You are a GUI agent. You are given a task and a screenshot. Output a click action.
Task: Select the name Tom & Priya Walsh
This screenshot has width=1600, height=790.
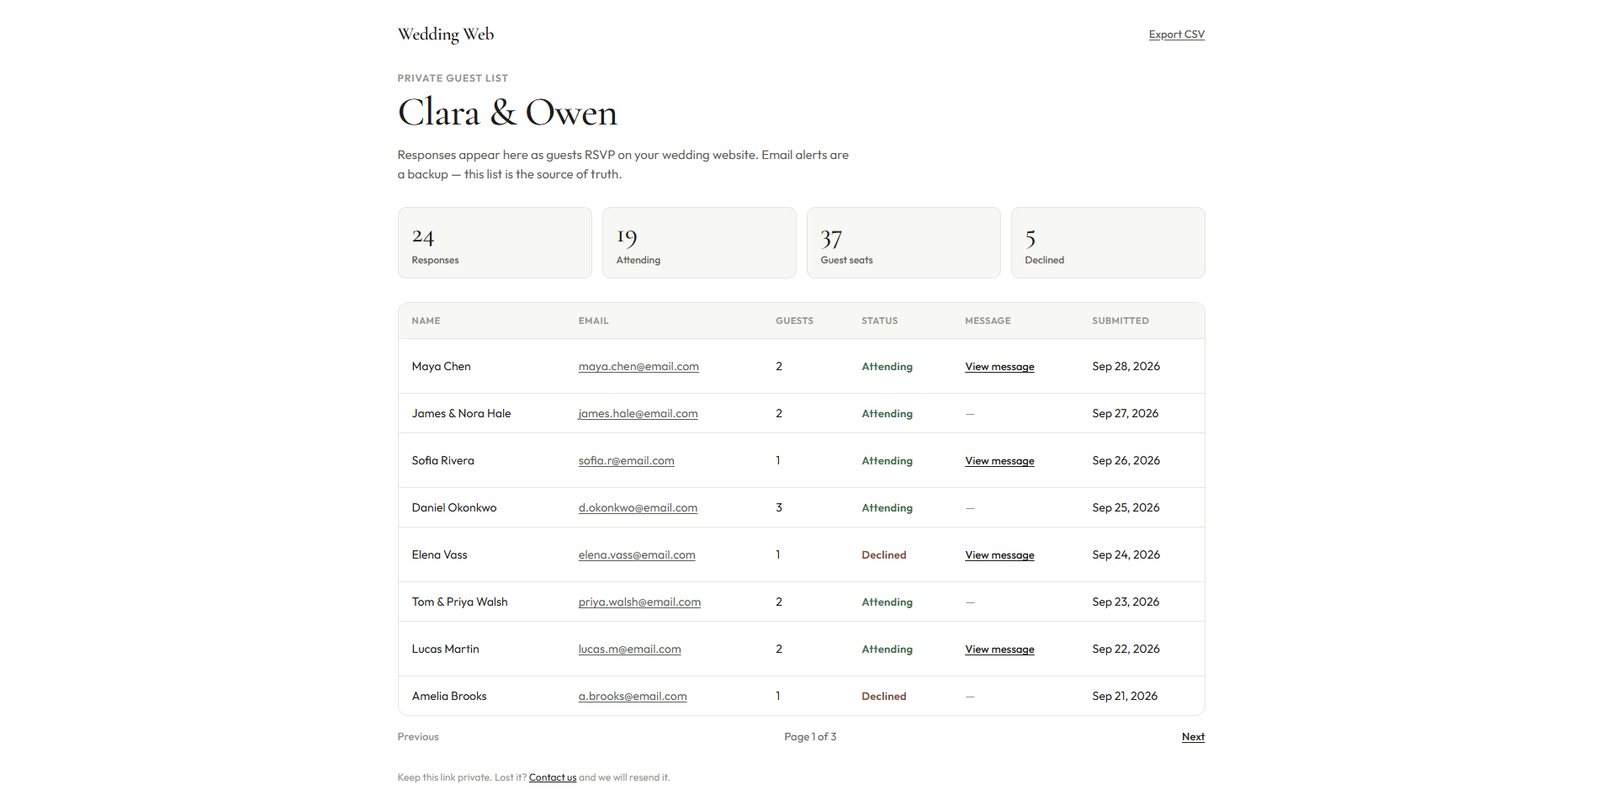[x=459, y=601]
